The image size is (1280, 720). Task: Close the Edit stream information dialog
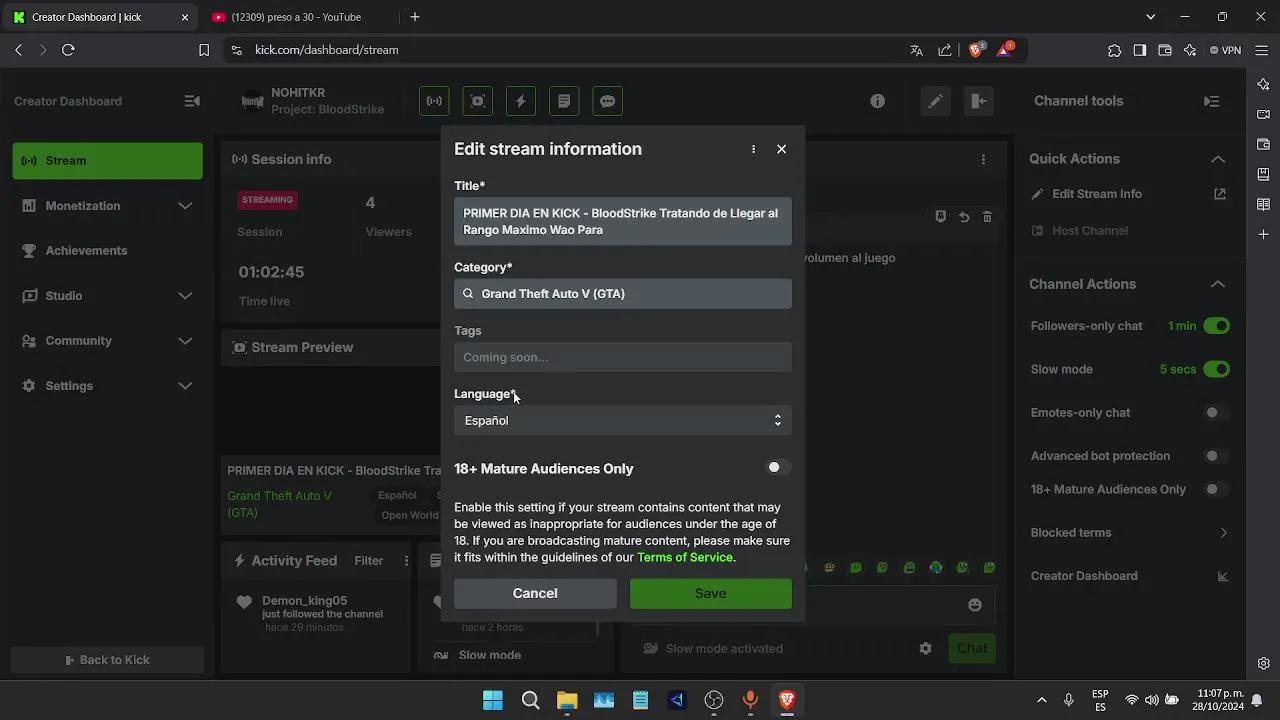(781, 149)
